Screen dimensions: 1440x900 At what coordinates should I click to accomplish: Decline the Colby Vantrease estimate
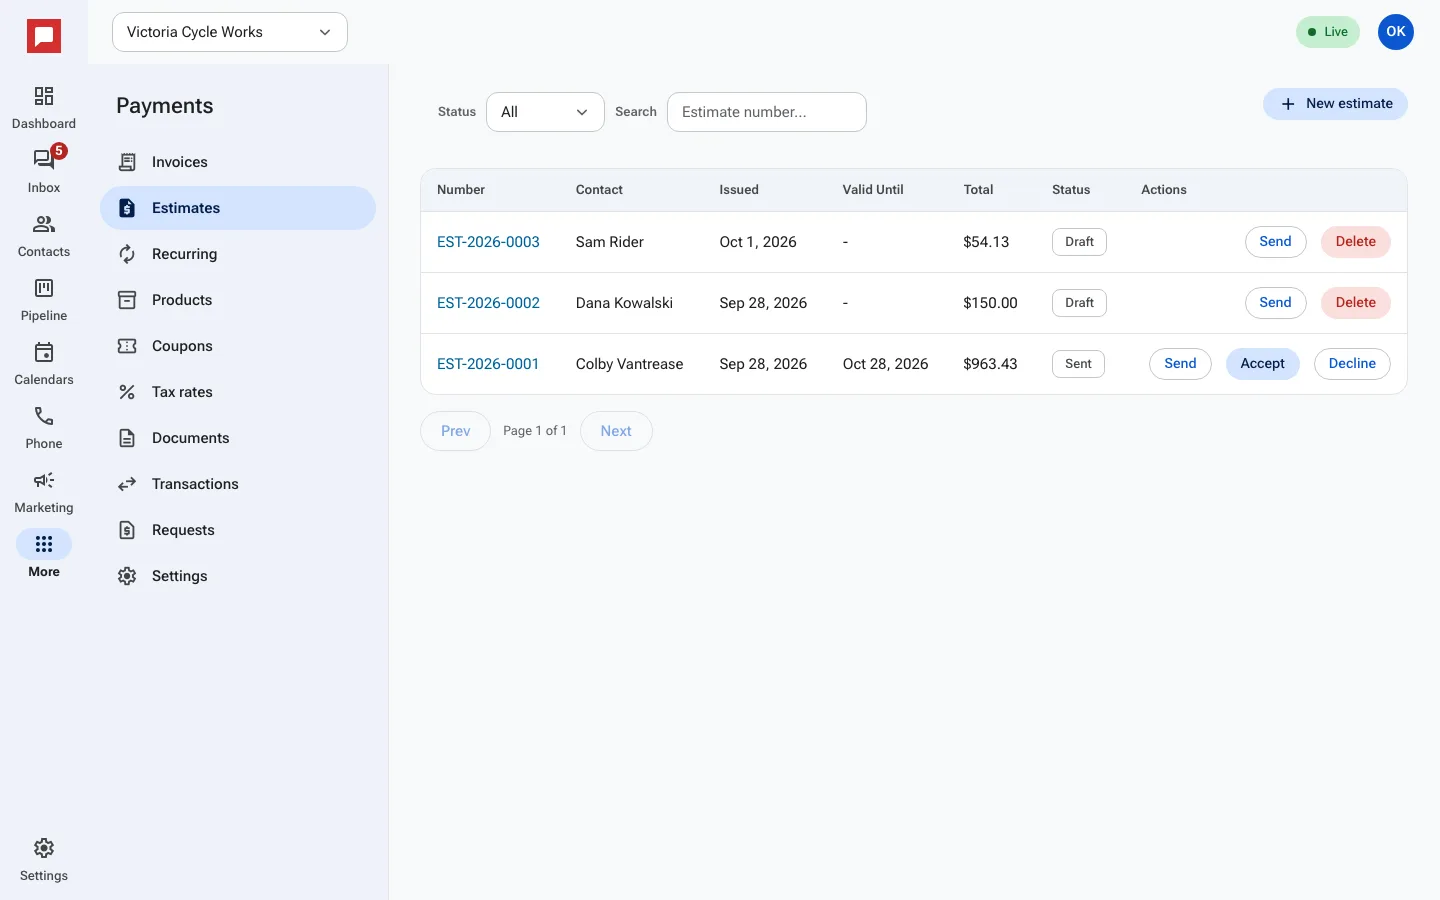(x=1352, y=364)
